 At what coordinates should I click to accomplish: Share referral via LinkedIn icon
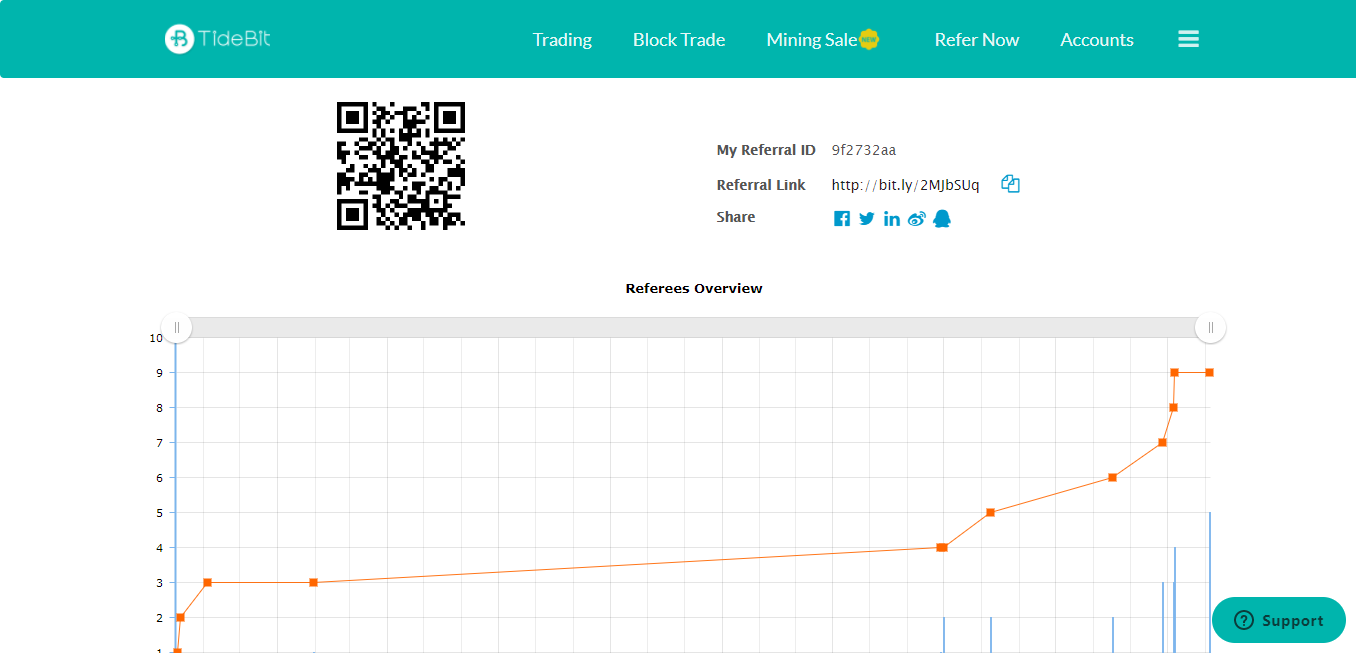(x=892, y=219)
